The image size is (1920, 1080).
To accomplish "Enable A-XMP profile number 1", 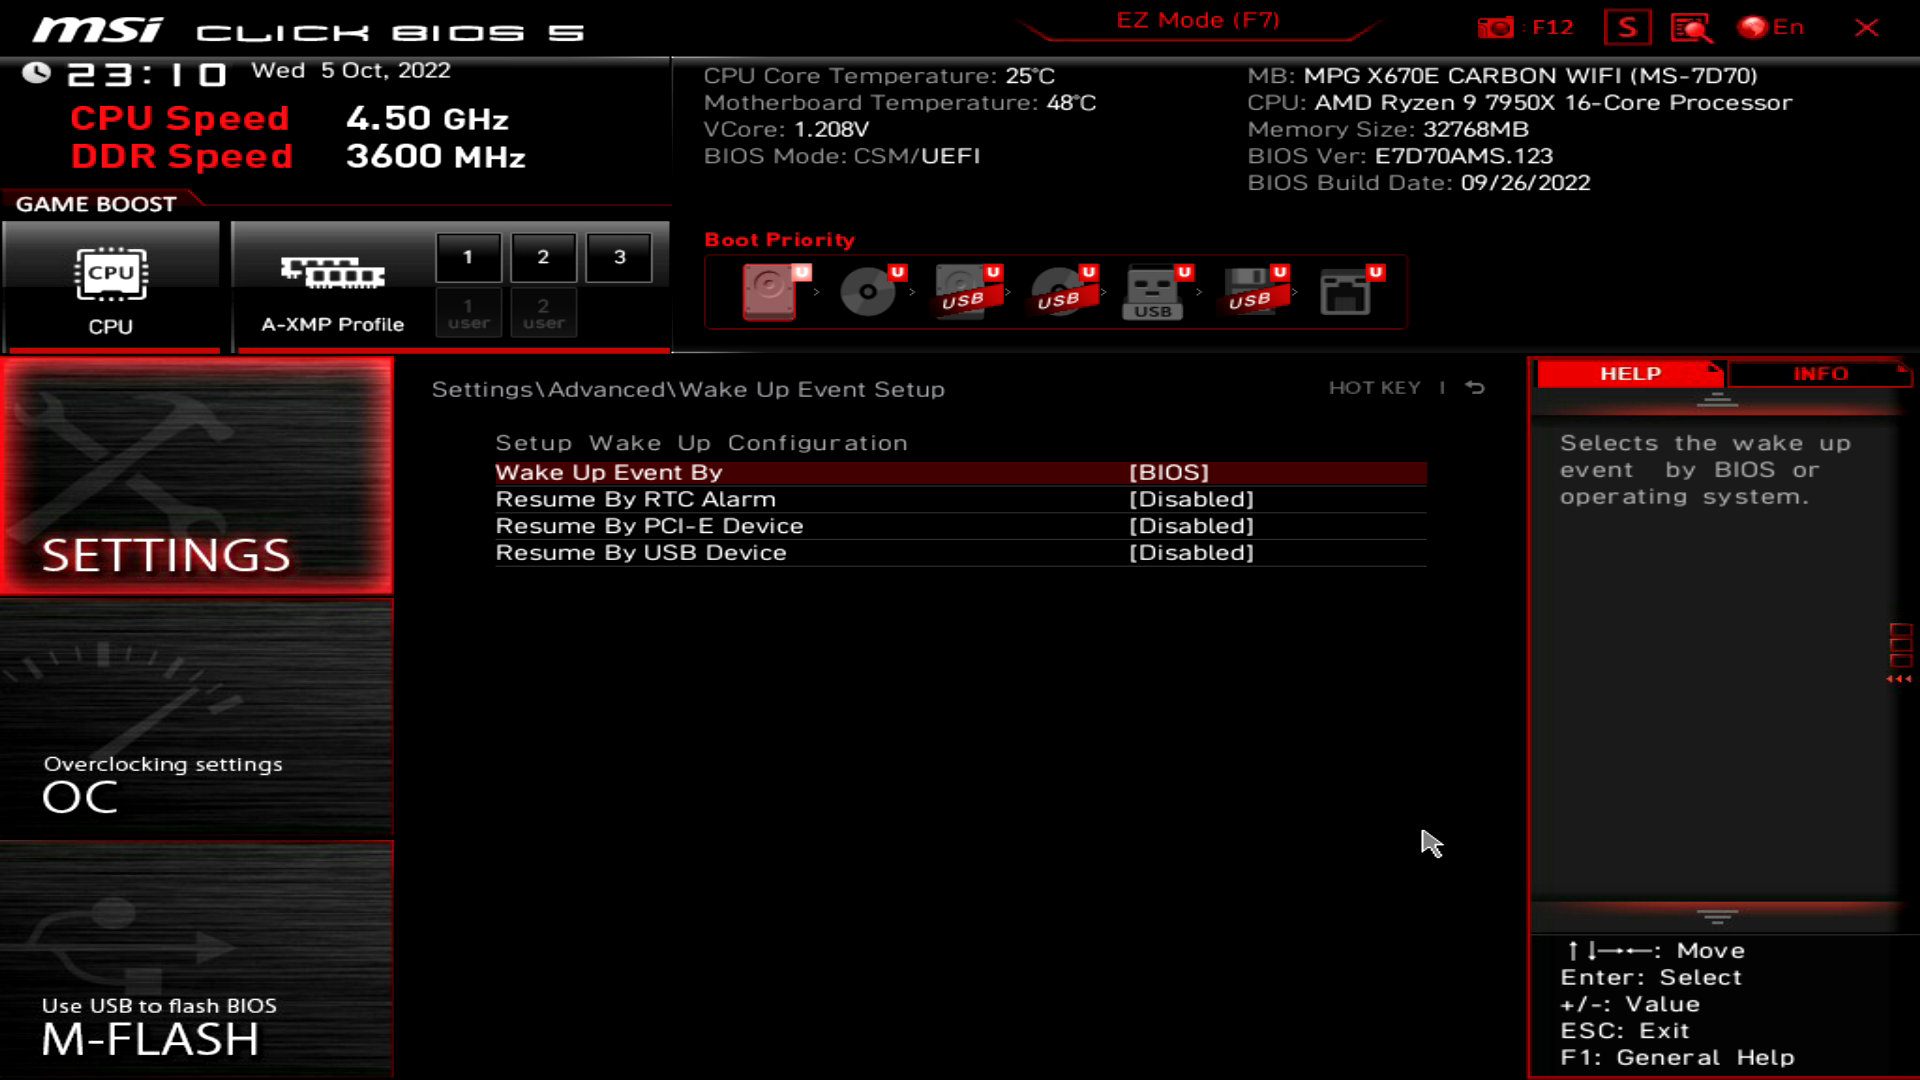I will pyautogui.click(x=468, y=258).
